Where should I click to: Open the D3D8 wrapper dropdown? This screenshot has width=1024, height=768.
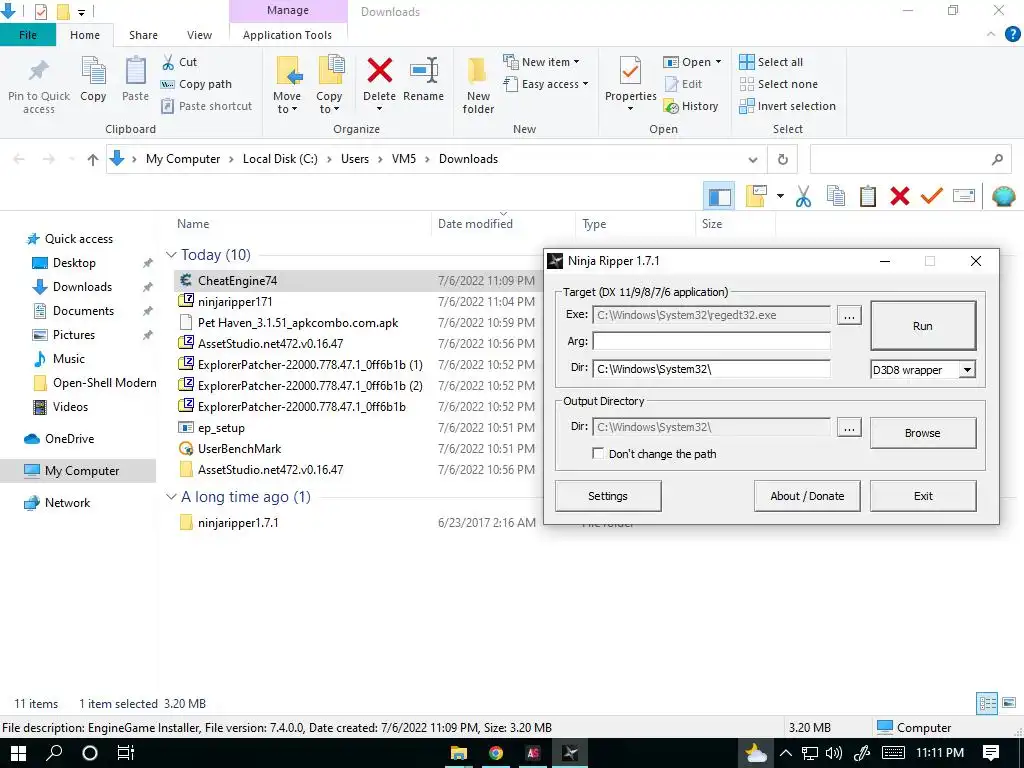[967, 370]
